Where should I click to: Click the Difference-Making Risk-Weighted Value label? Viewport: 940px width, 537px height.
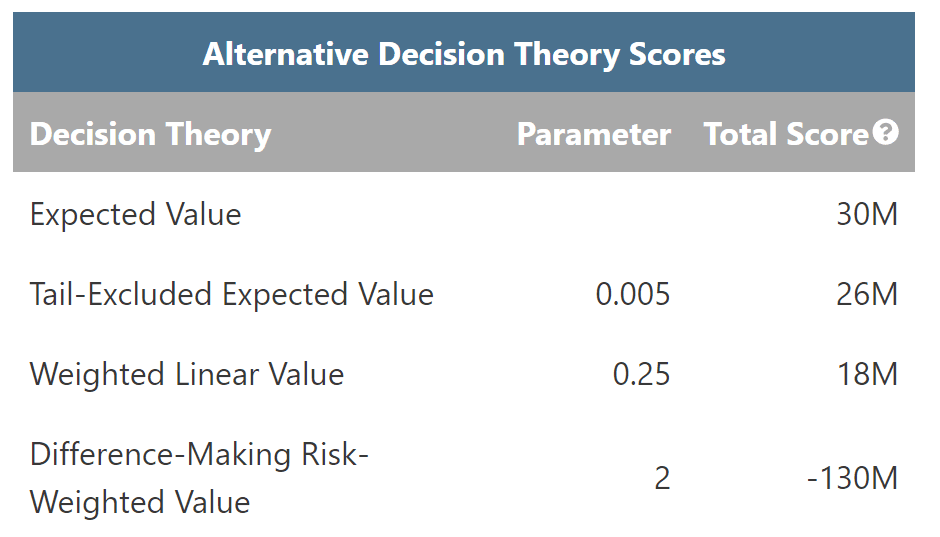click(x=199, y=478)
